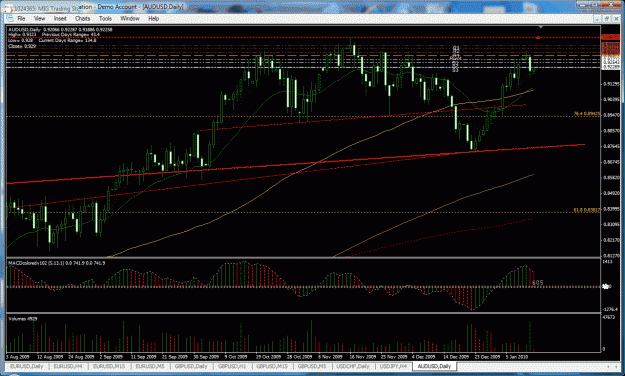Click the 5 Jan 2010 date label
The width and height of the screenshot is (625, 376).
pos(517,357)
